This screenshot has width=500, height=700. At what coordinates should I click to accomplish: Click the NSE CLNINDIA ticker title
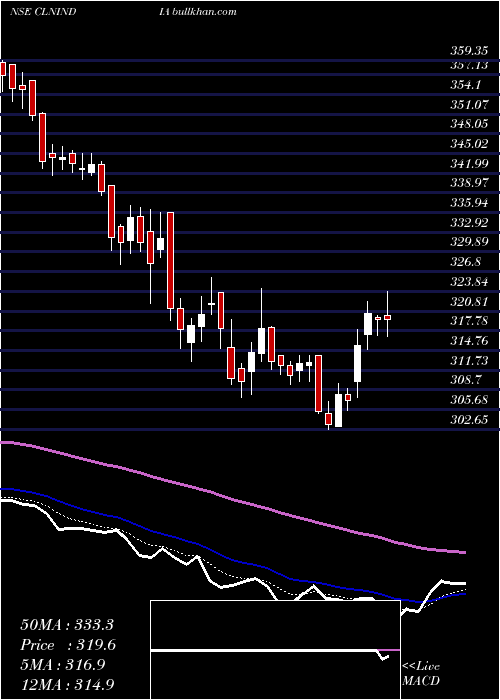[x=88, y=12]
